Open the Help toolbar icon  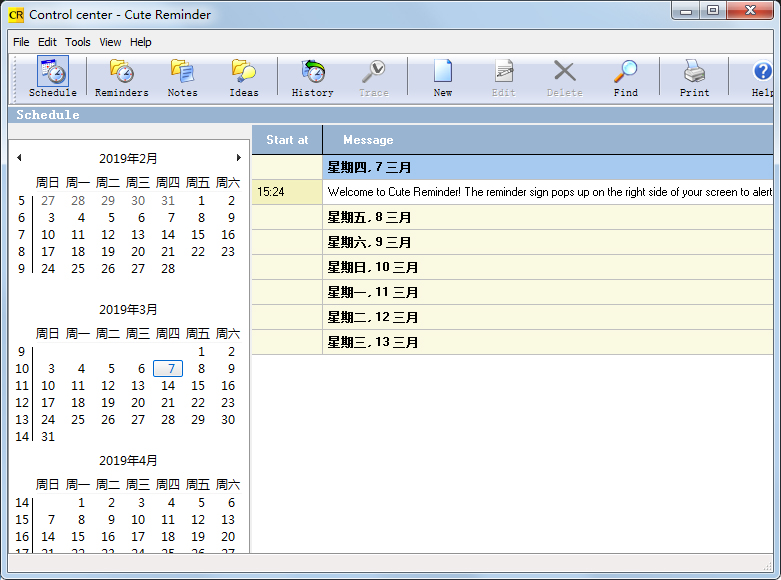coord(762,77)
